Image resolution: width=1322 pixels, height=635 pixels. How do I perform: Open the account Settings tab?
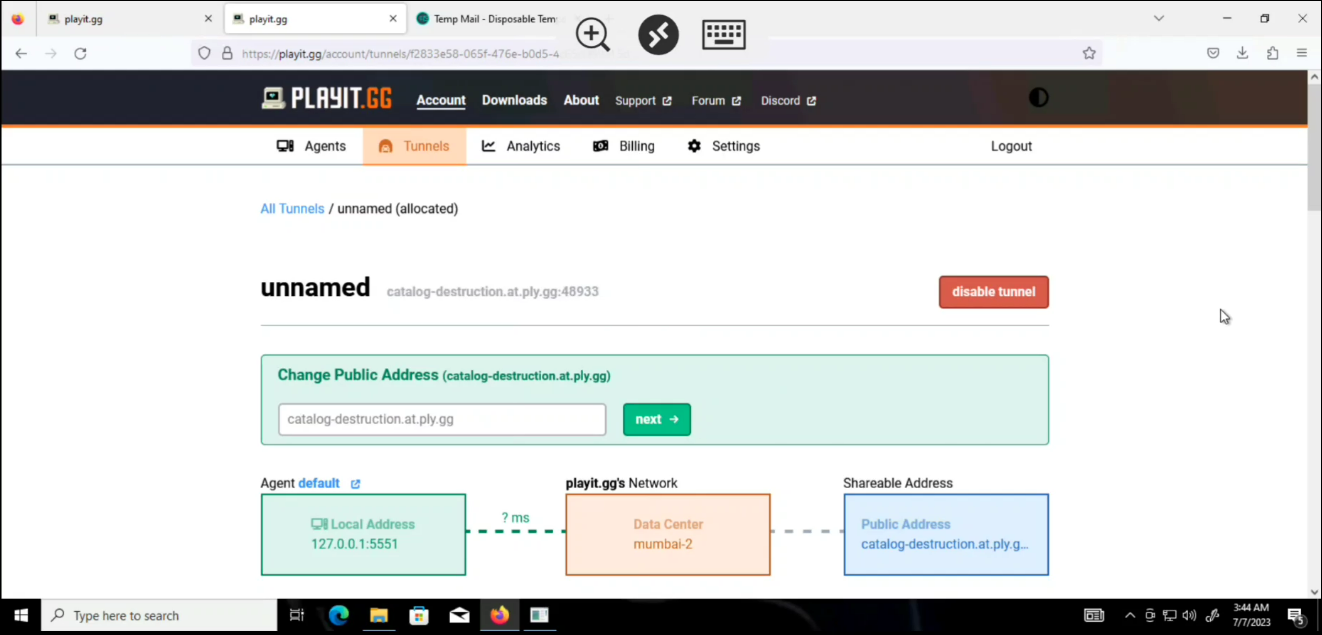723,146
